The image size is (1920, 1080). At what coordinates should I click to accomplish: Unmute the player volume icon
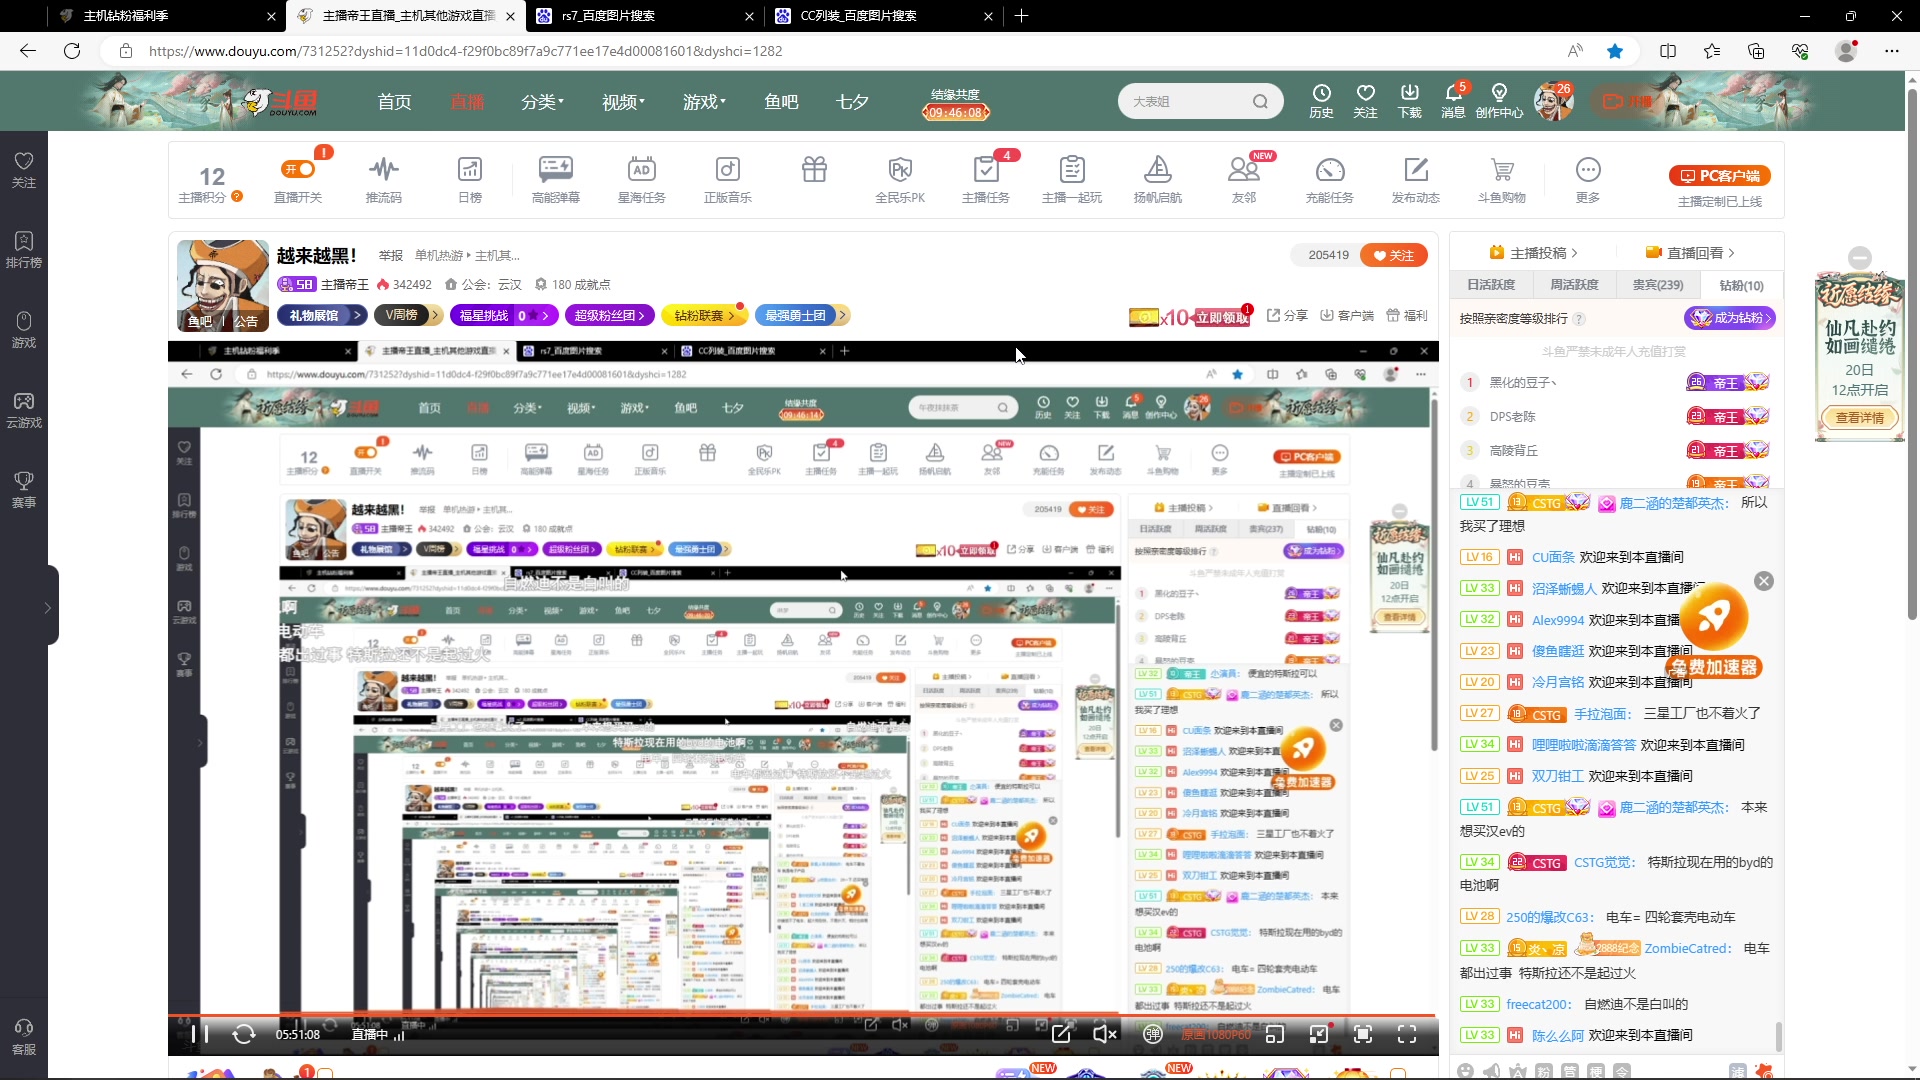1104,1034
